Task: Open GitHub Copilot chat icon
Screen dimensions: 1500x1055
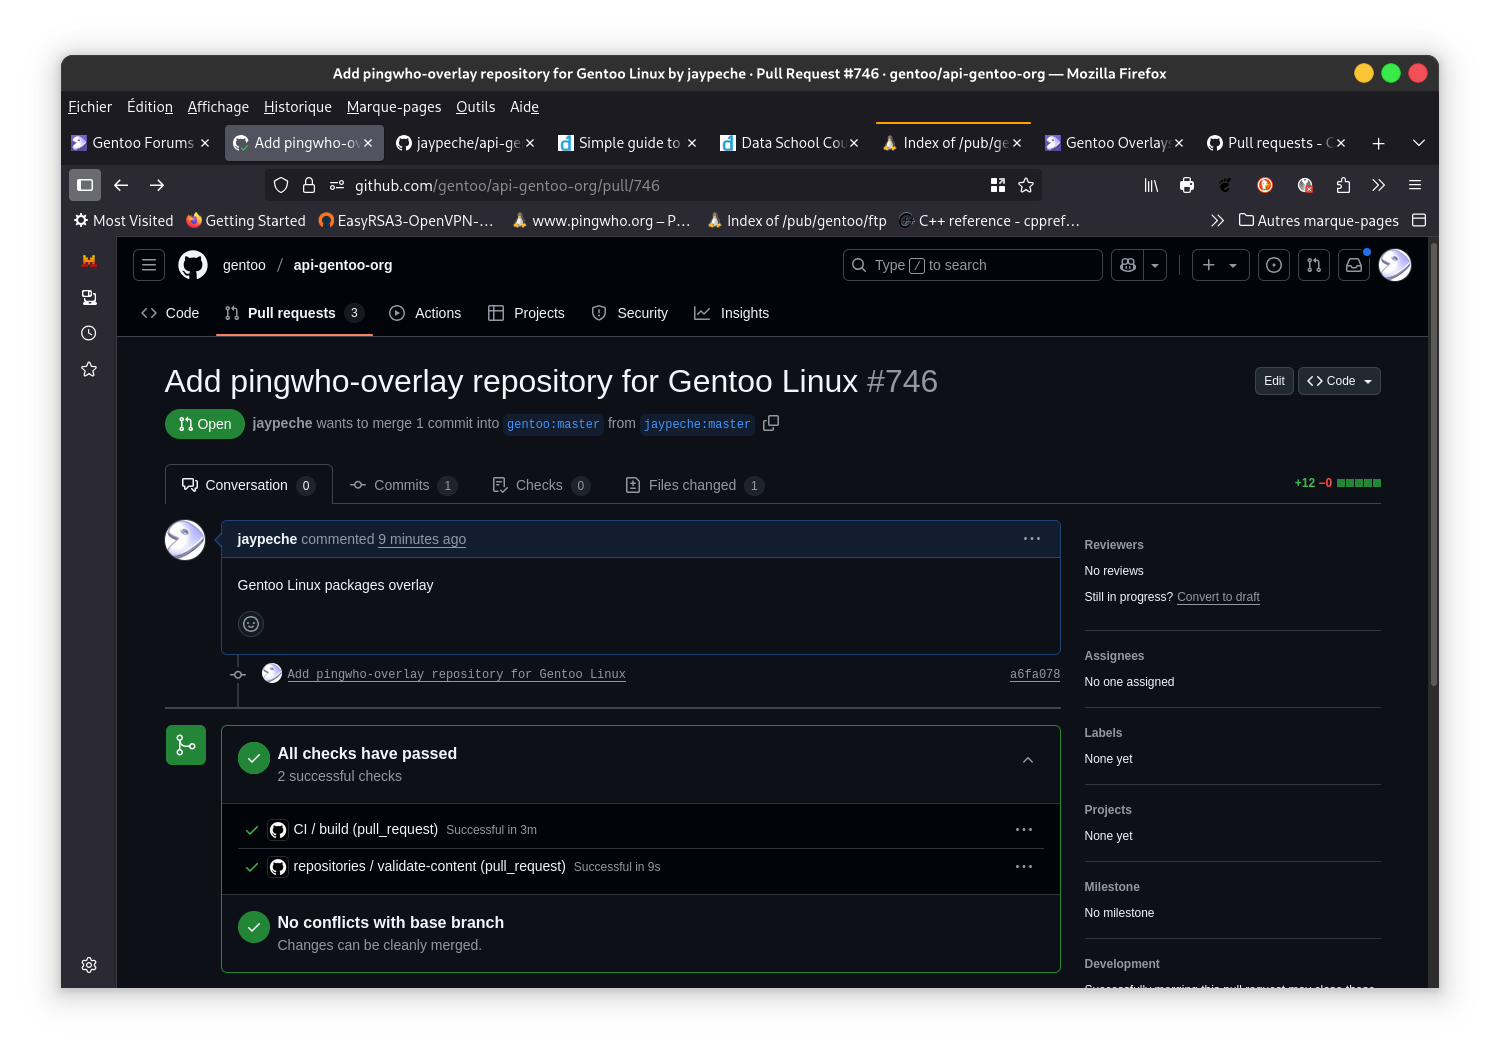Action: tap(1128, 265)
